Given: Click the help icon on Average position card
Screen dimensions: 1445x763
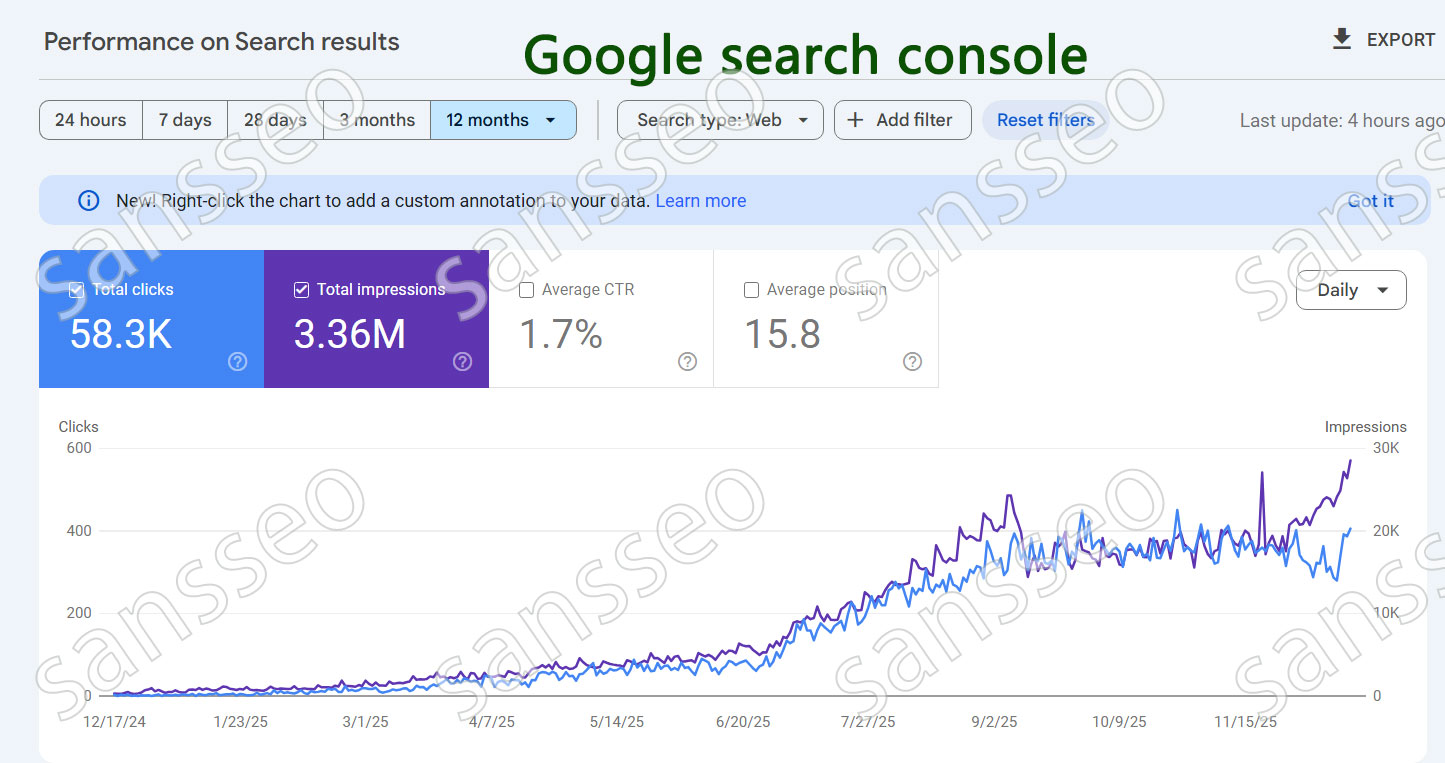Looking at the screenshot, I should point(912,362).
